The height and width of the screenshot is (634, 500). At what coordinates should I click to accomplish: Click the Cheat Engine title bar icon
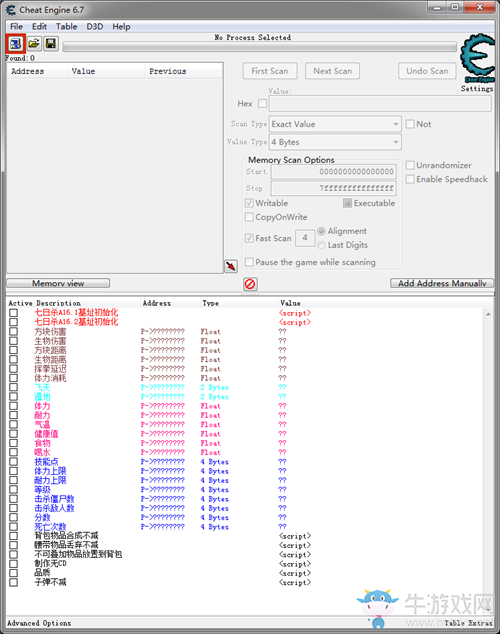pos(11,10)
